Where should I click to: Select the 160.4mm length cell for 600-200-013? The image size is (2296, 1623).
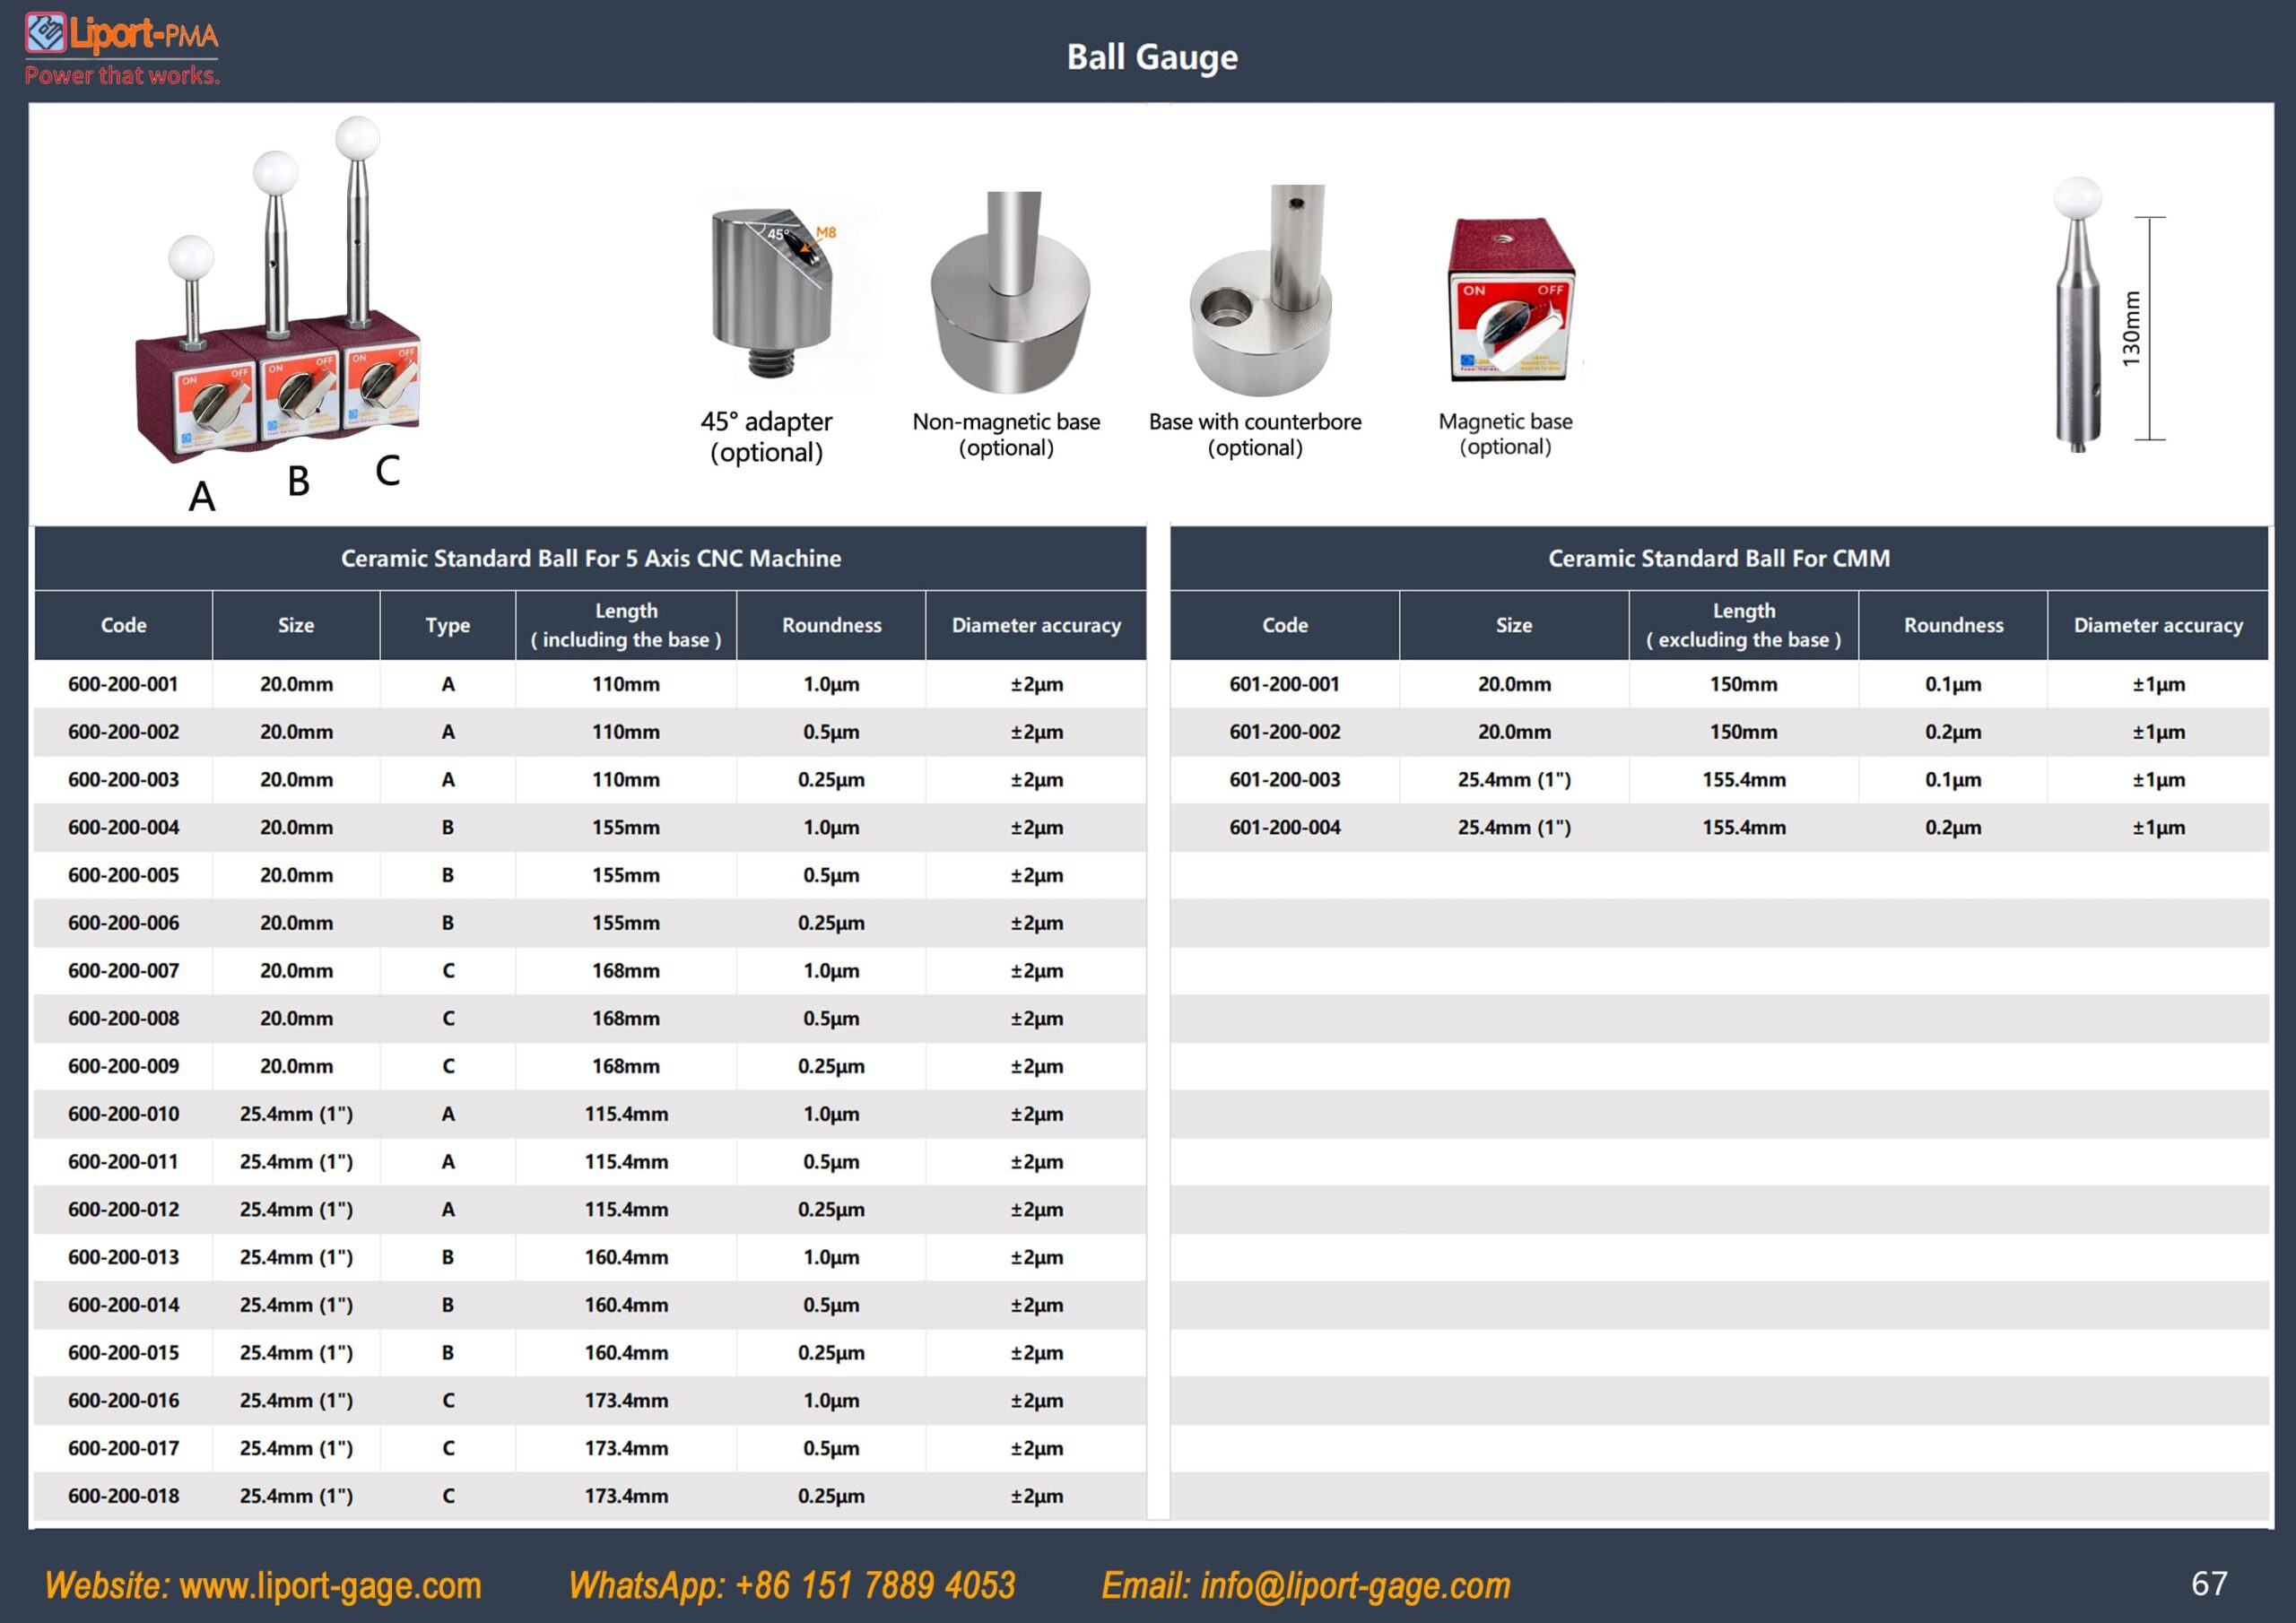point(626,1257)
